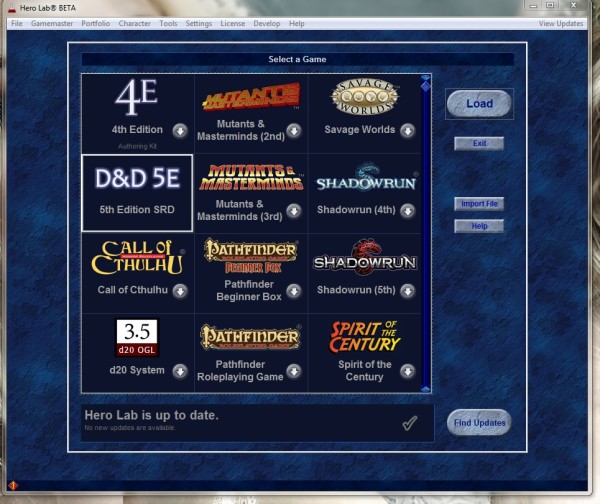Open the Help menu in the menu bar
The image size is (600, 504).
(x=297, y=24)
